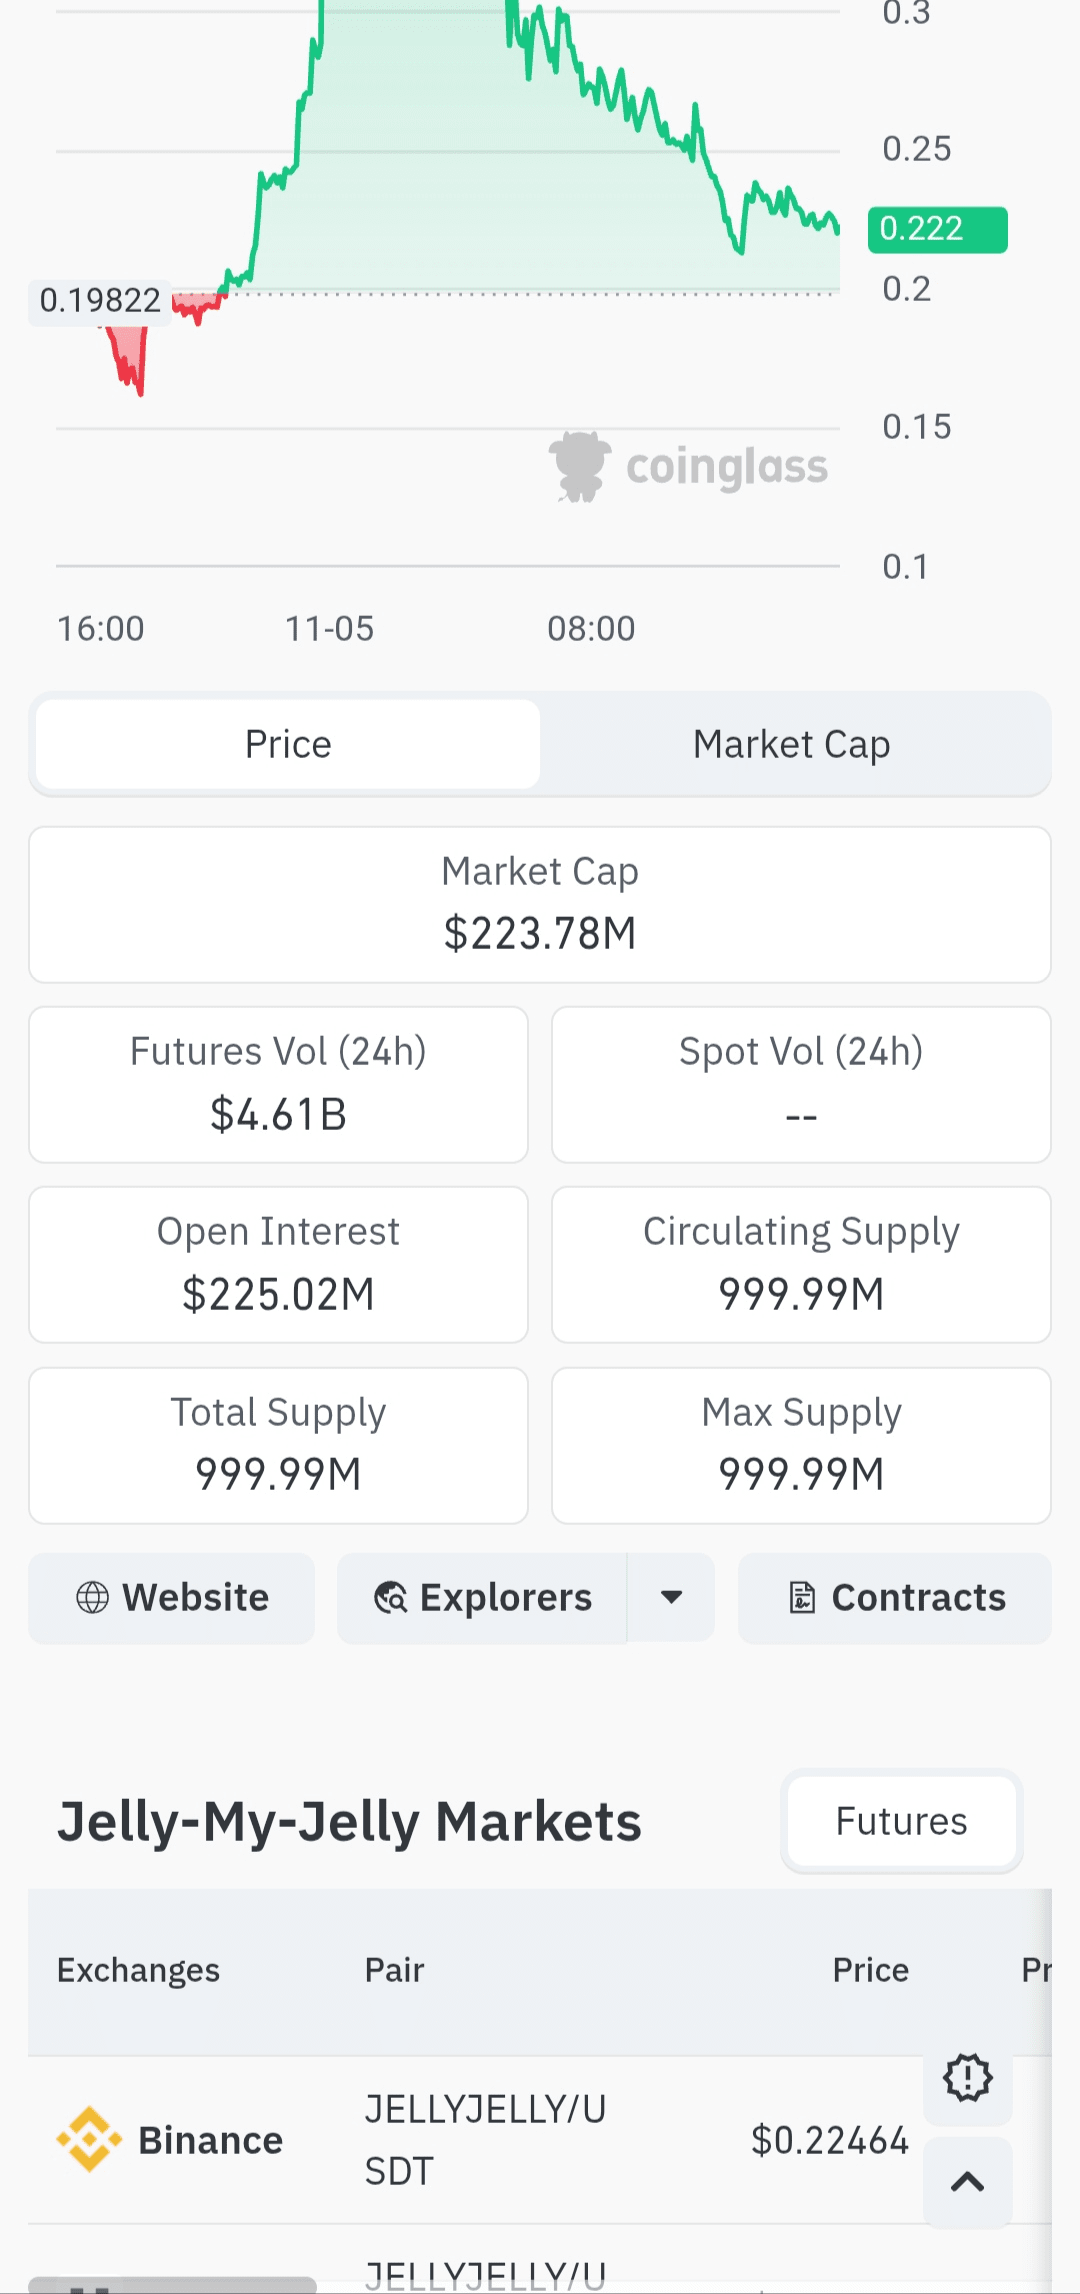The width and height of the screenshot is (1080, 2294).
Task: Click the warning badge floating icon
Action: [967, 2078]
